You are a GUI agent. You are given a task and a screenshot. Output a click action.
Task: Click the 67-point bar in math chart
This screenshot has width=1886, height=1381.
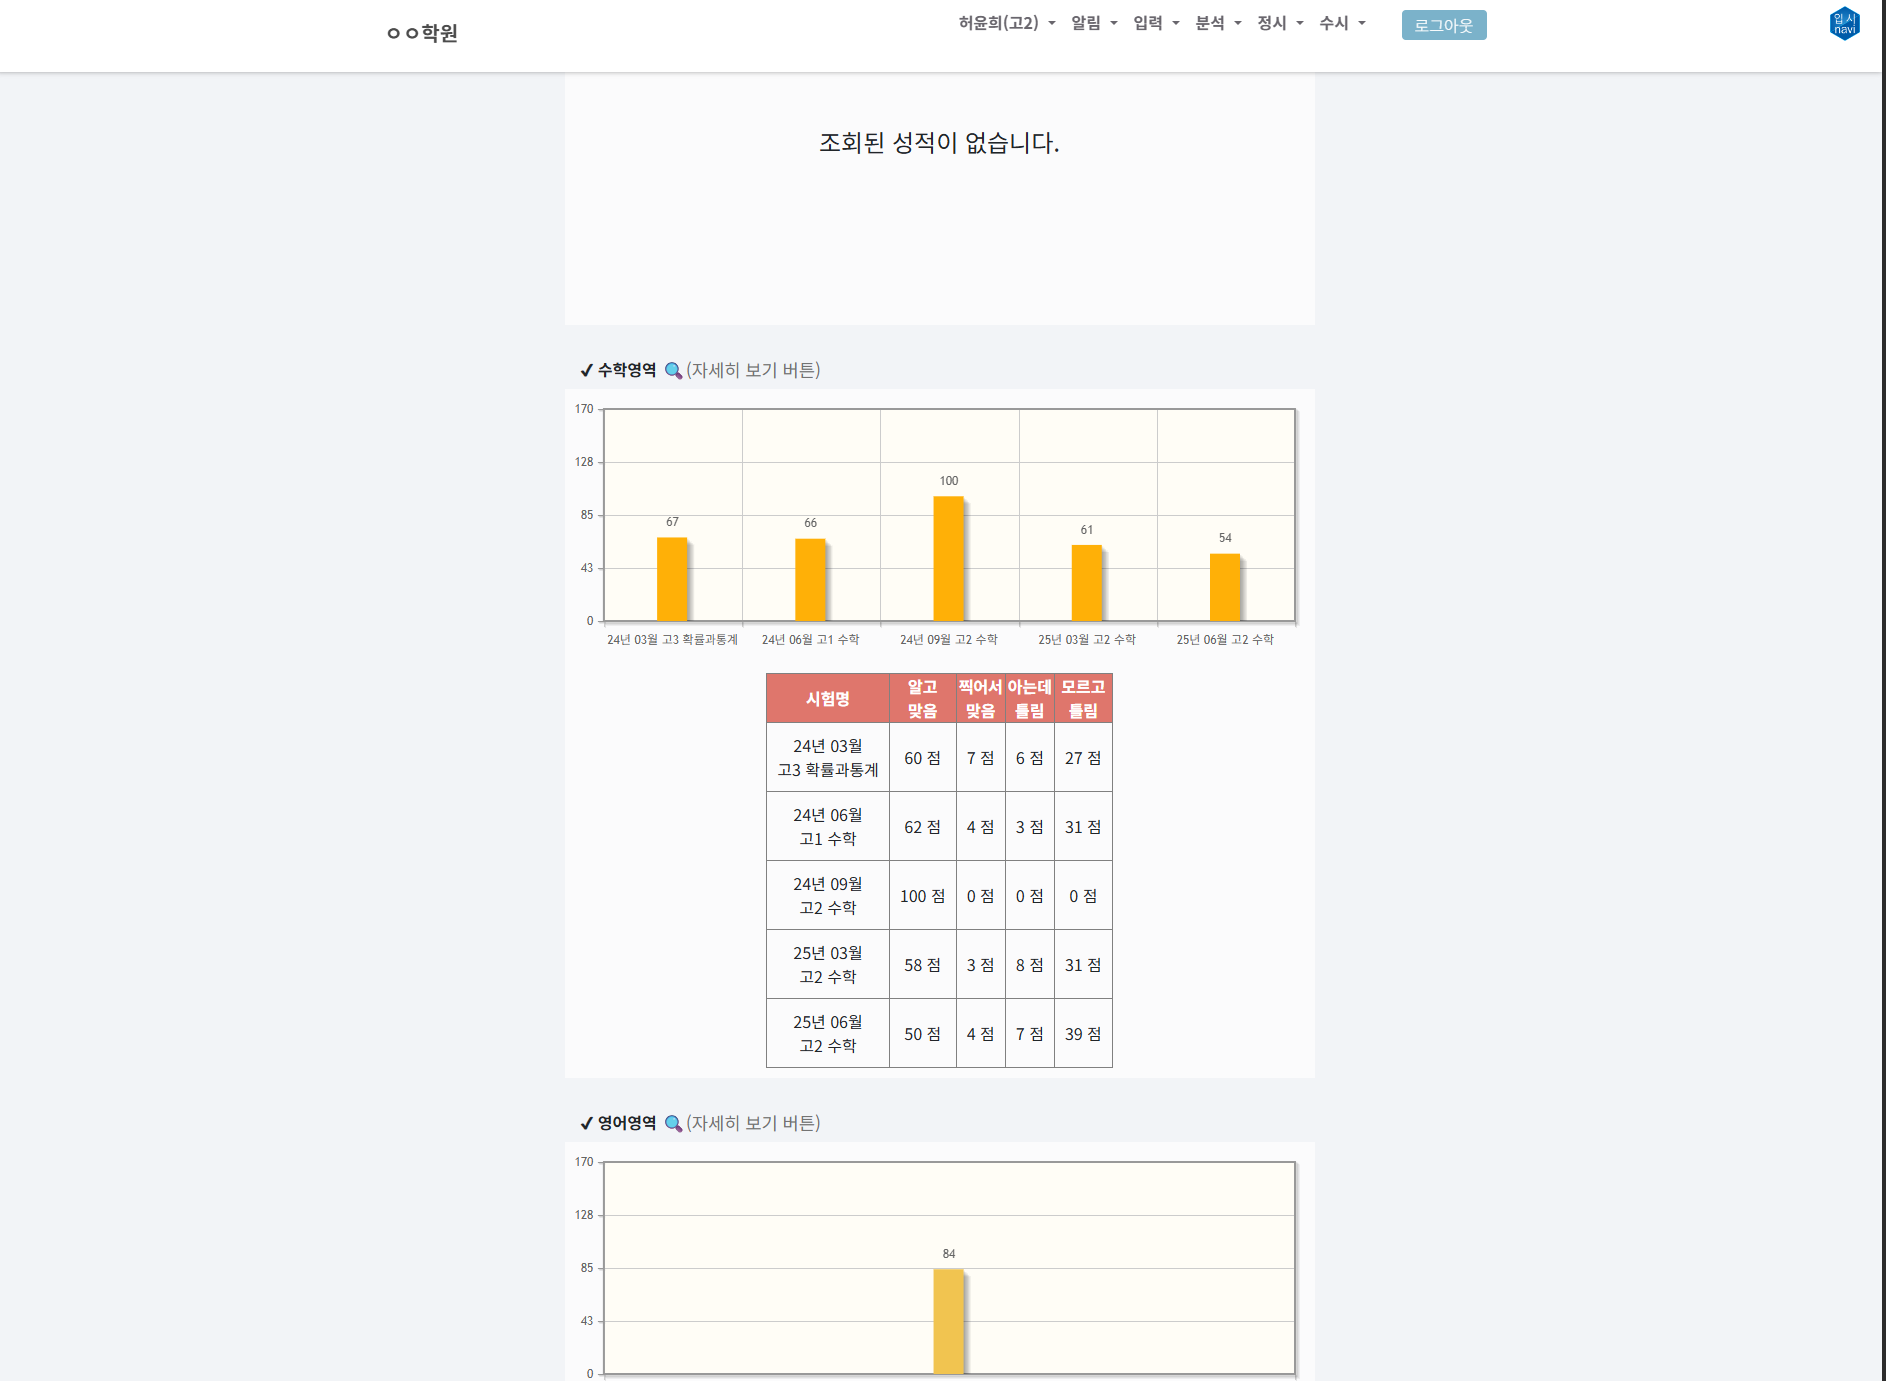(672, 579)
